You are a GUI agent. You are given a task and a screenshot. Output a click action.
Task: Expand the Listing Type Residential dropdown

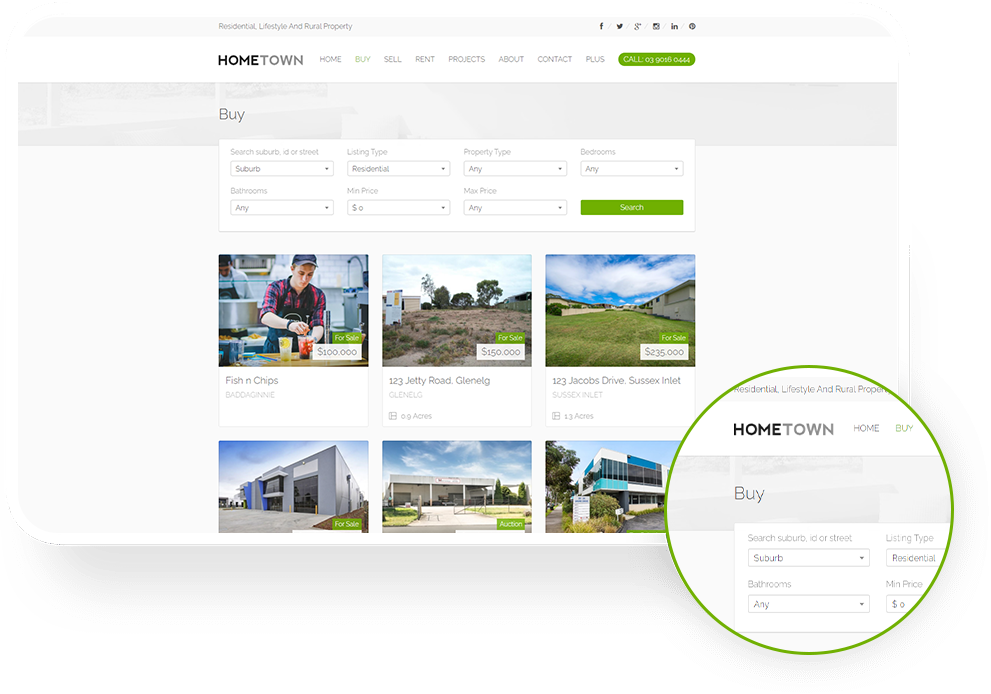pyautogui.click(x=398, y=169)
